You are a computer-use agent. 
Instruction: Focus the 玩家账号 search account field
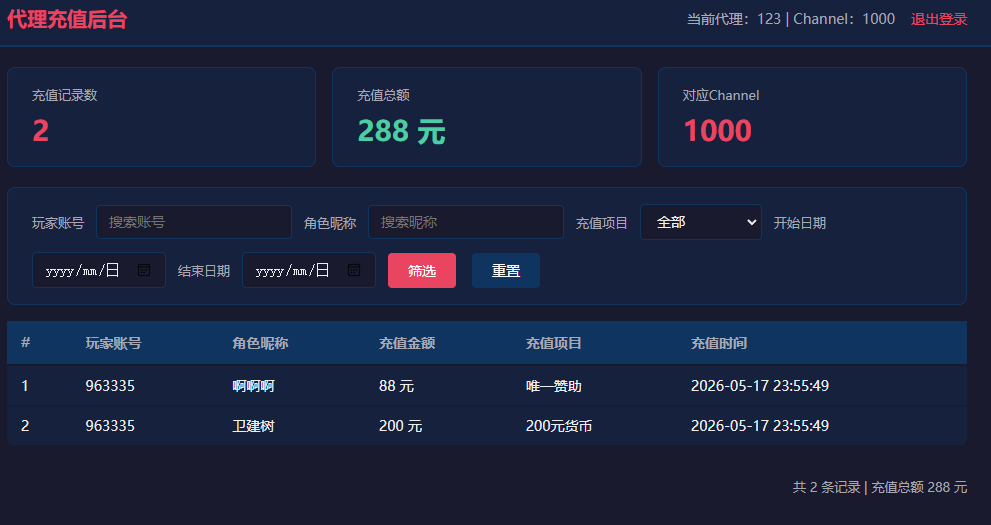193,222
